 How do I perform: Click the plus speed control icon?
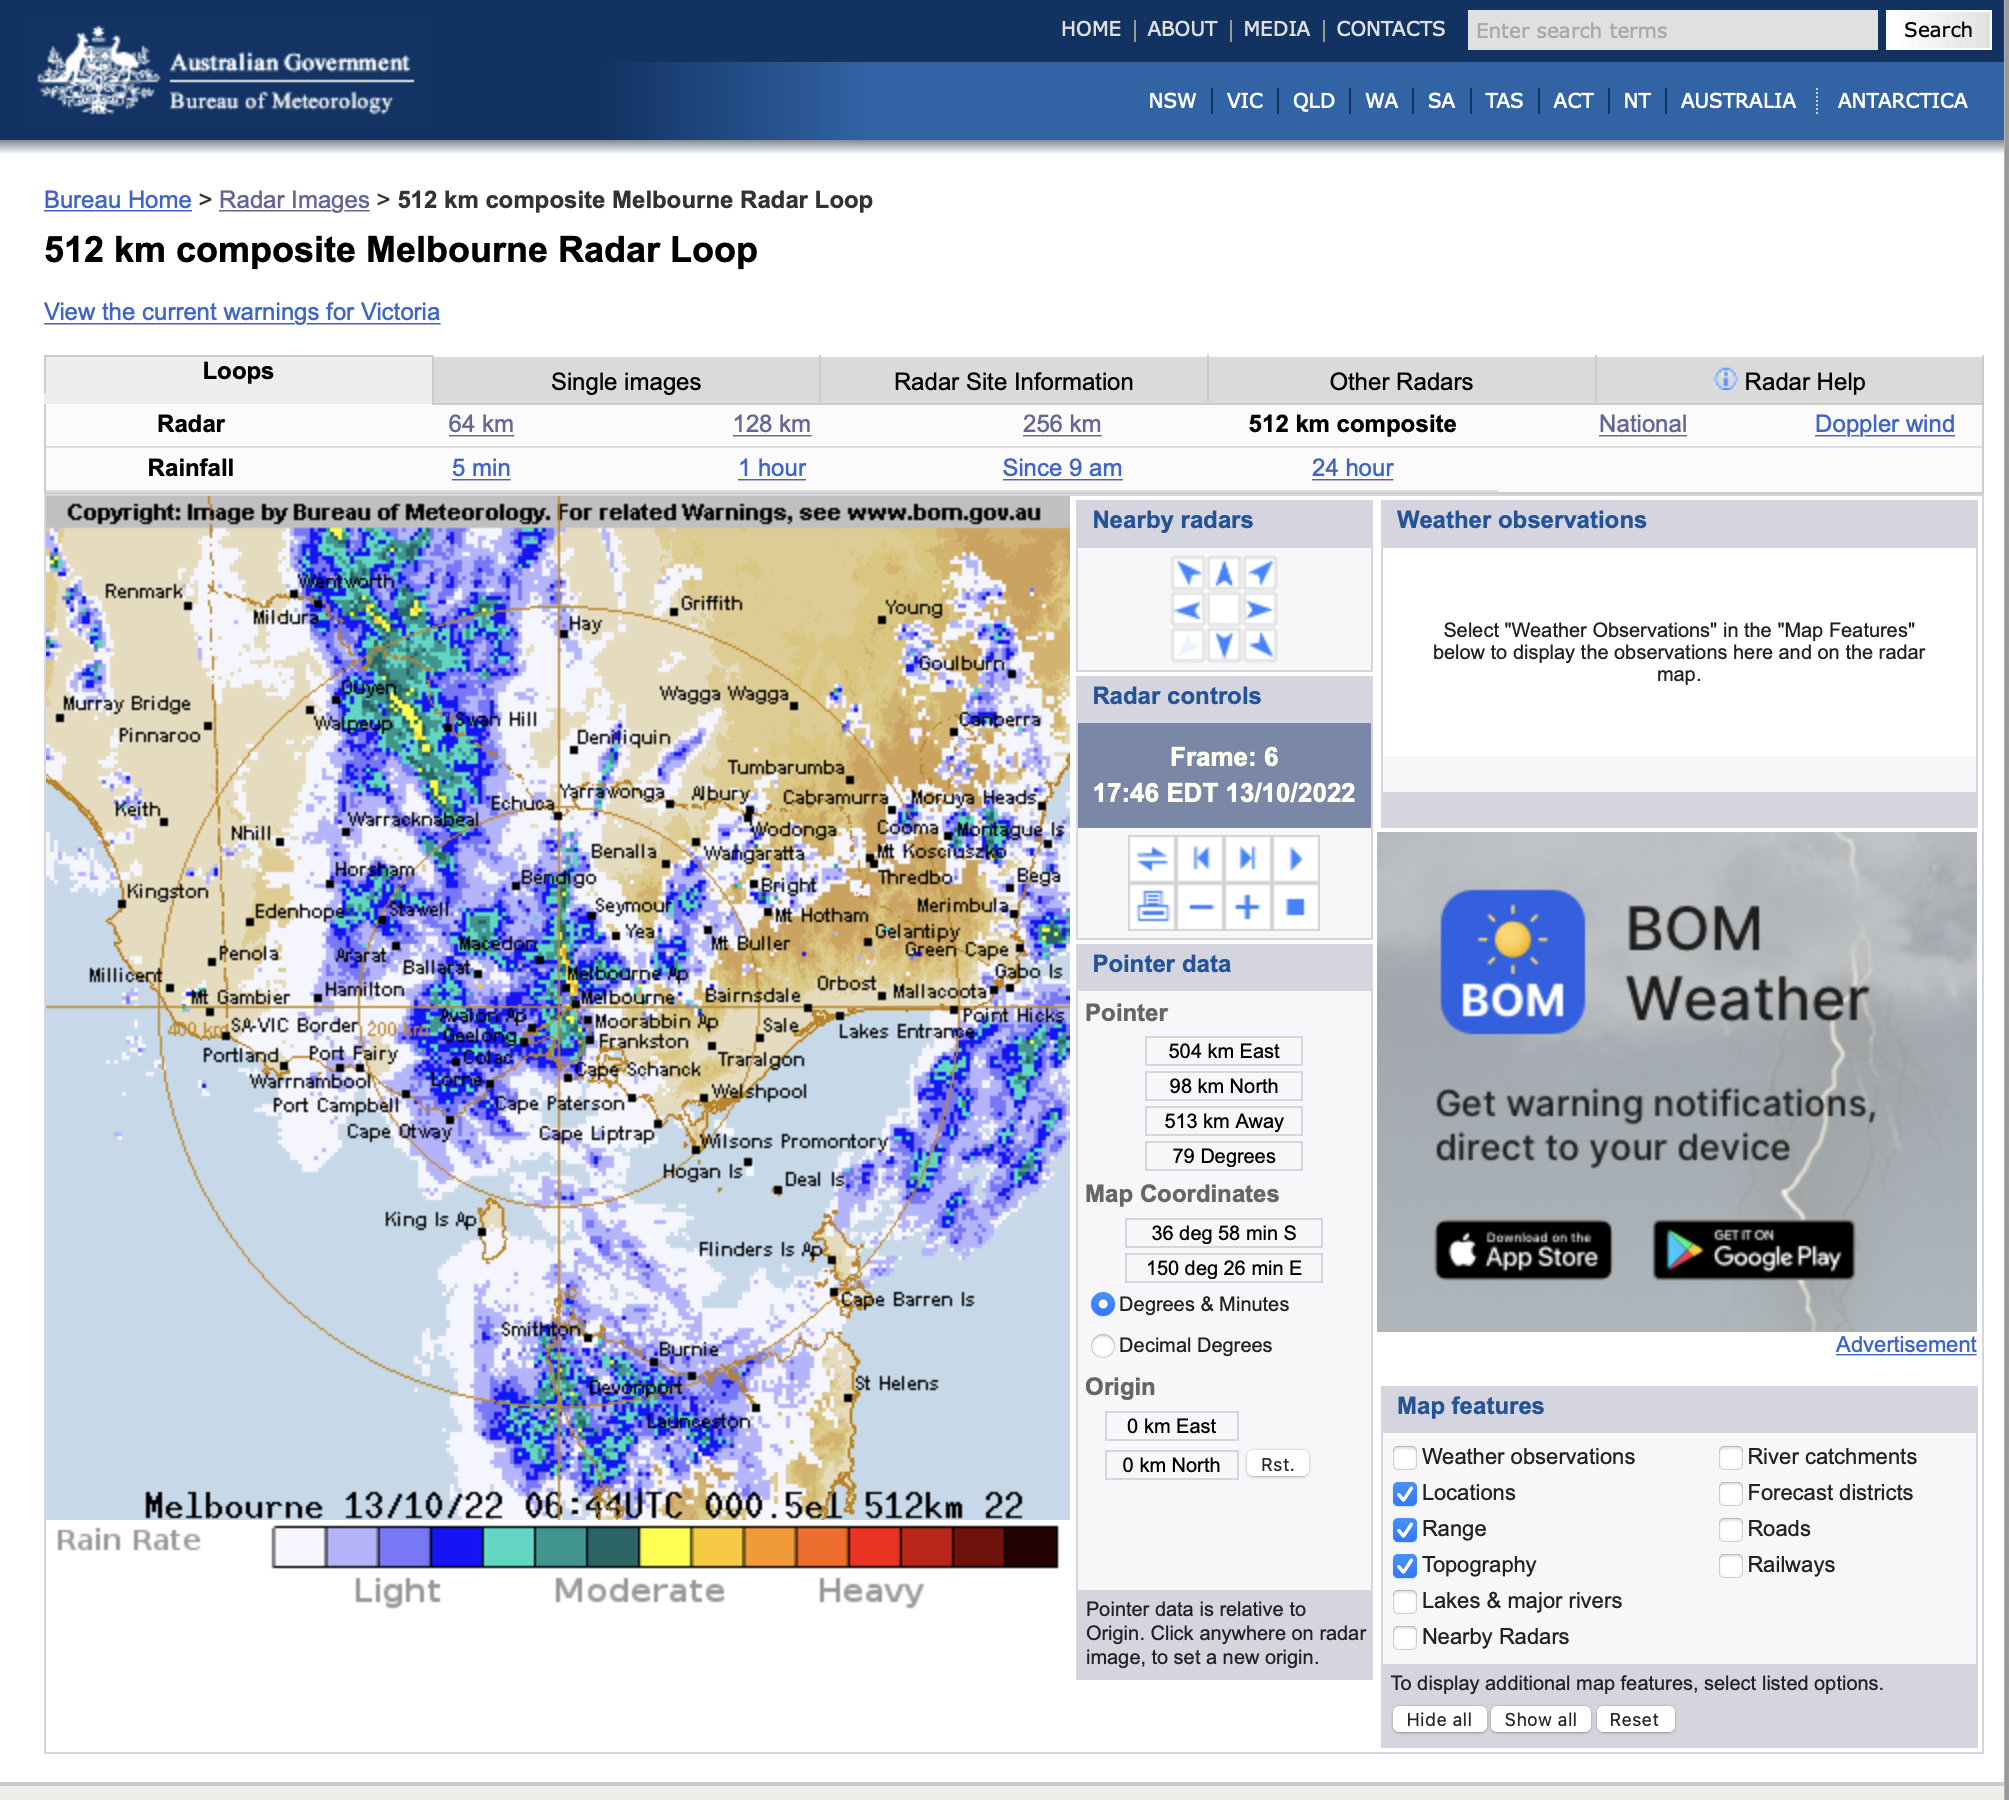[x=1247, y=907]
